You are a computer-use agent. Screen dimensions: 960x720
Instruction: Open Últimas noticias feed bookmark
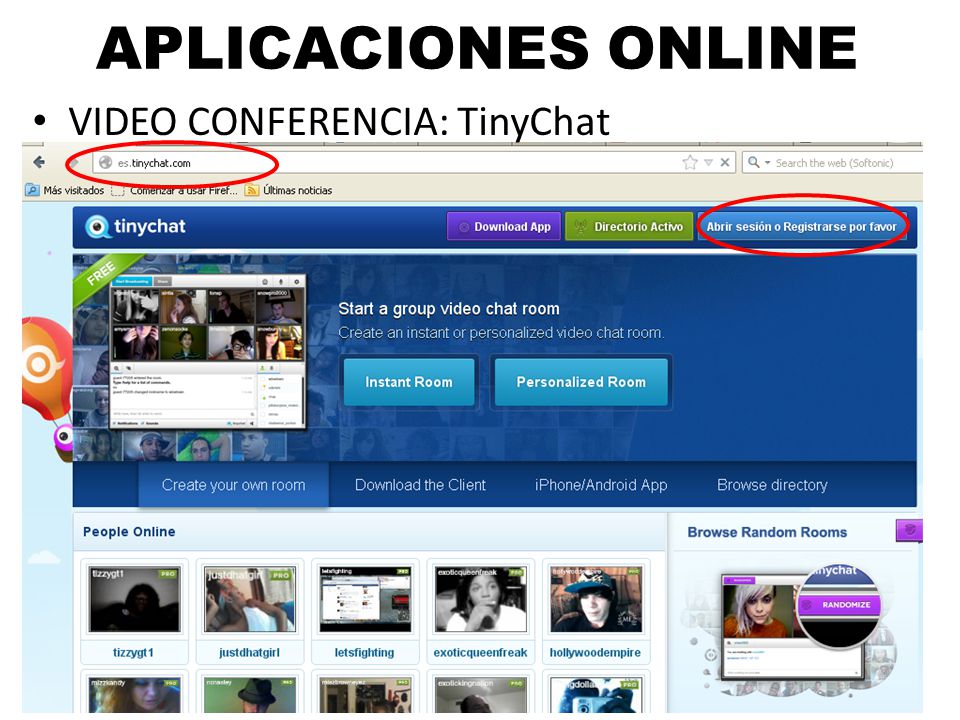[288, 190]
